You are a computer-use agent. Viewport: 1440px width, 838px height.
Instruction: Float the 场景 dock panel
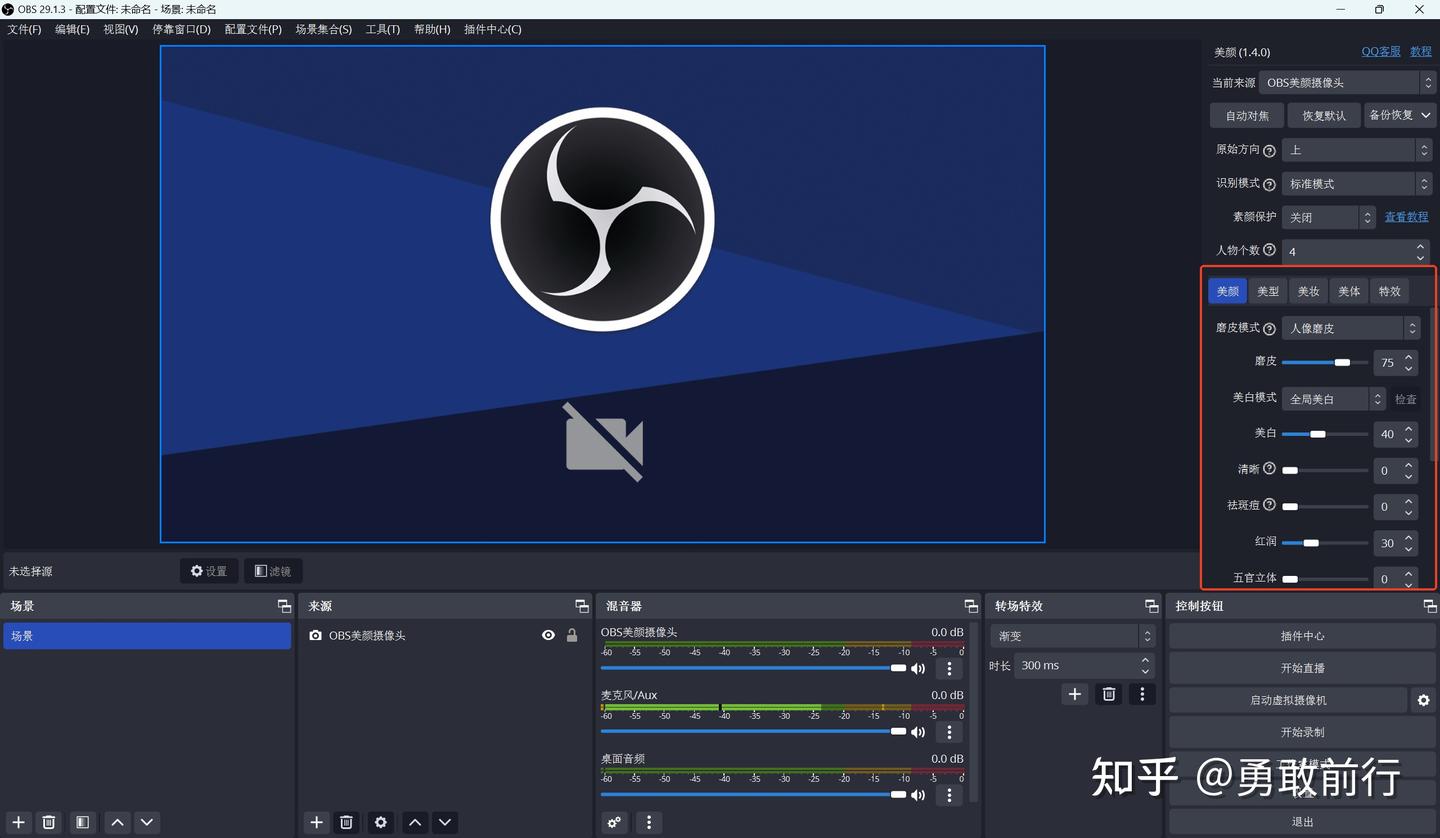pos(284,606)
